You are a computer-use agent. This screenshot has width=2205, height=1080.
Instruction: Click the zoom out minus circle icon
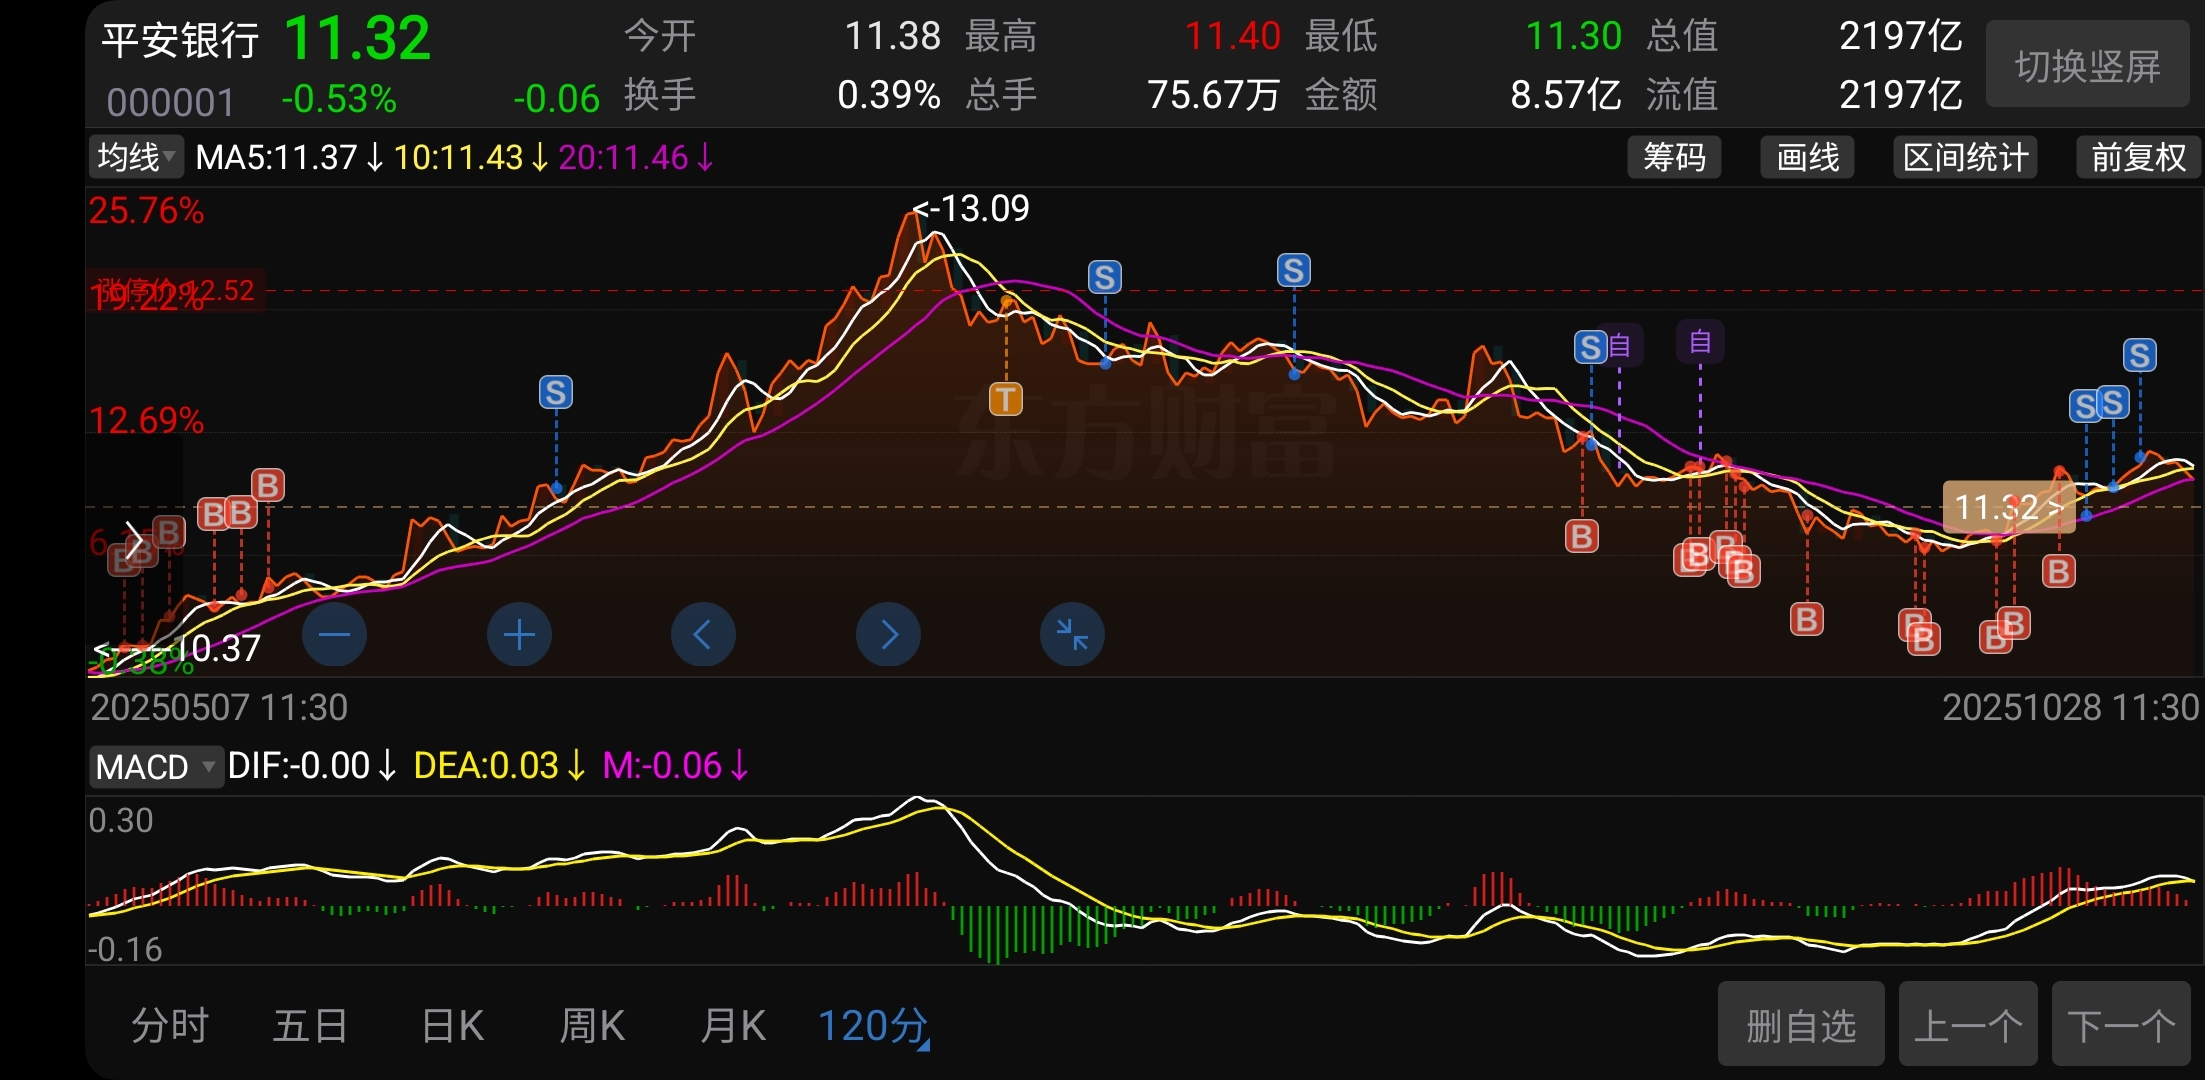click(x=334, y=635)
